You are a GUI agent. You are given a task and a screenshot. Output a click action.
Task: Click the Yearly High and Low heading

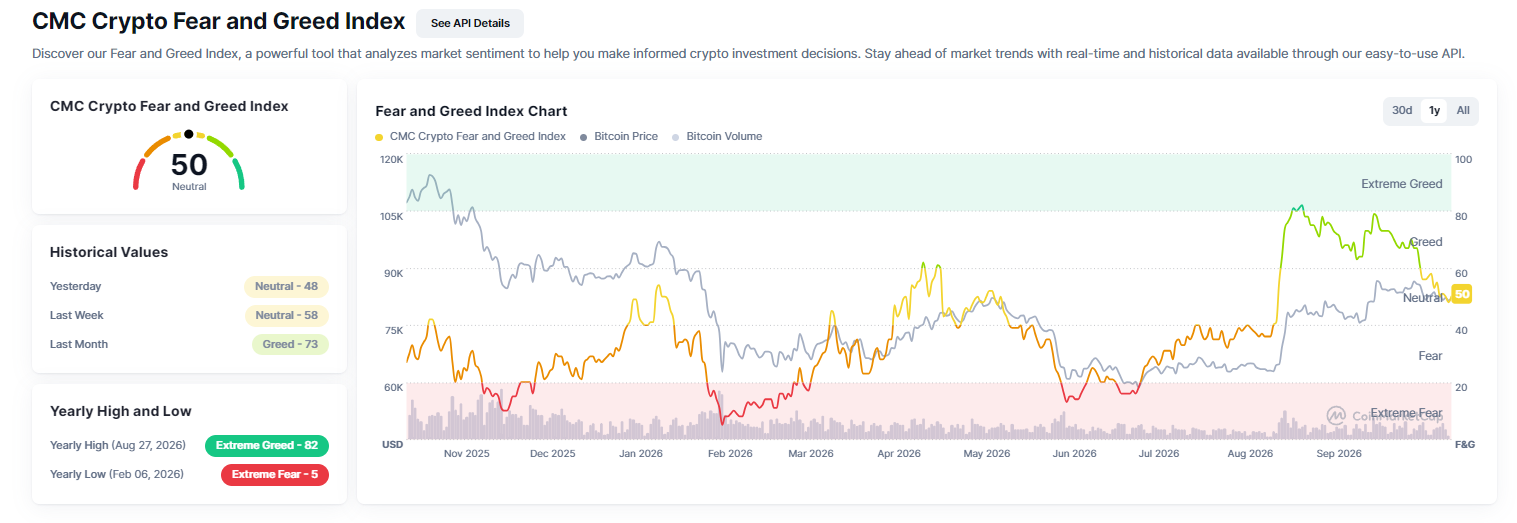pos(121,411)
